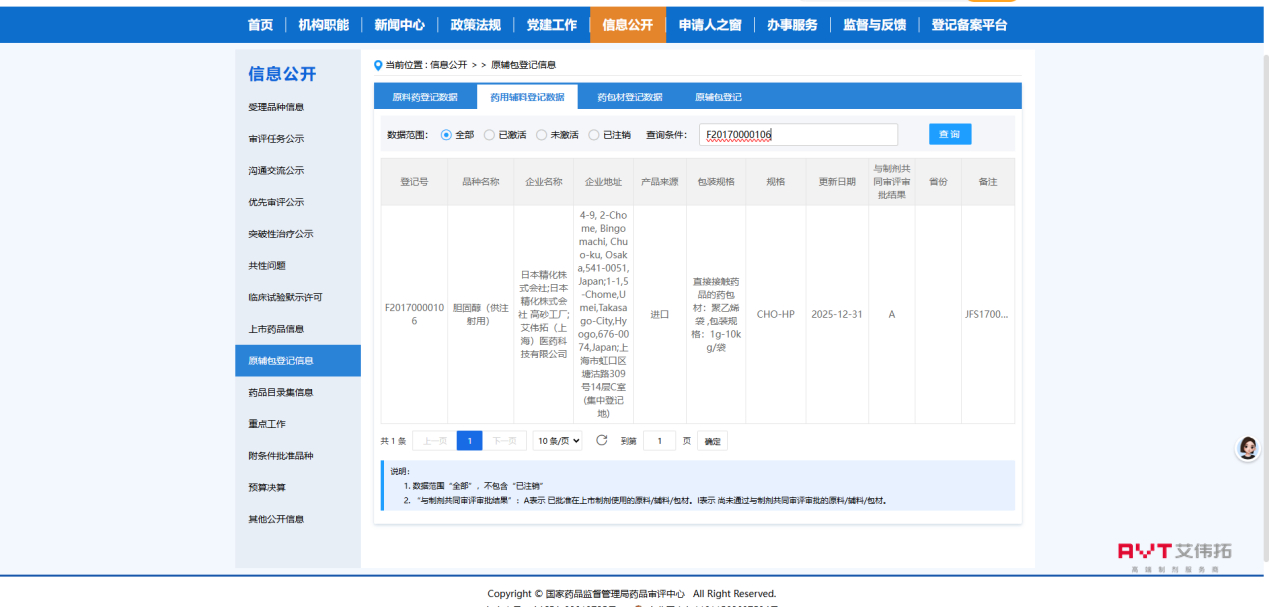Open 突破性治疗公示 in the sidebar
The height and width of the screenshot is (607, 1269).
298,234
